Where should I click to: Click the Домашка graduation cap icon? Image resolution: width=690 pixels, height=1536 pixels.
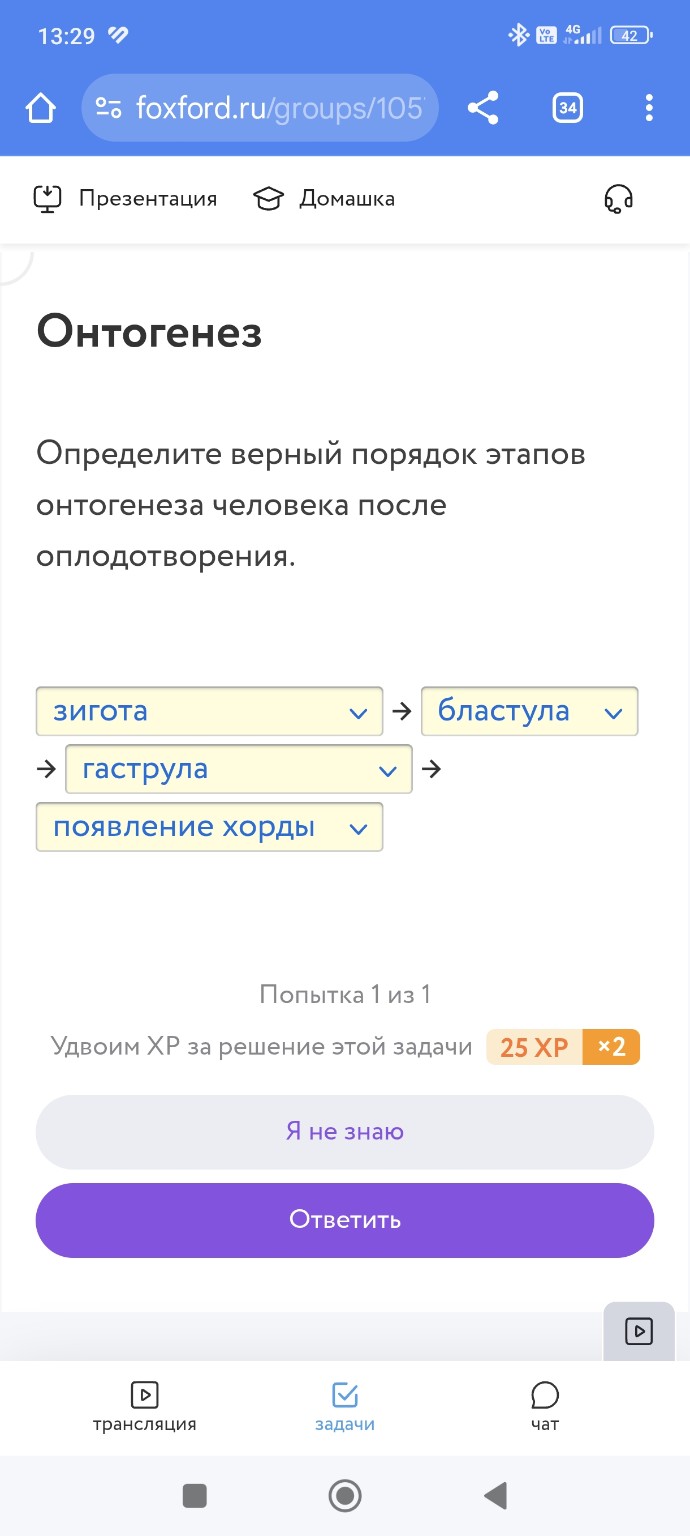point(268,198)
